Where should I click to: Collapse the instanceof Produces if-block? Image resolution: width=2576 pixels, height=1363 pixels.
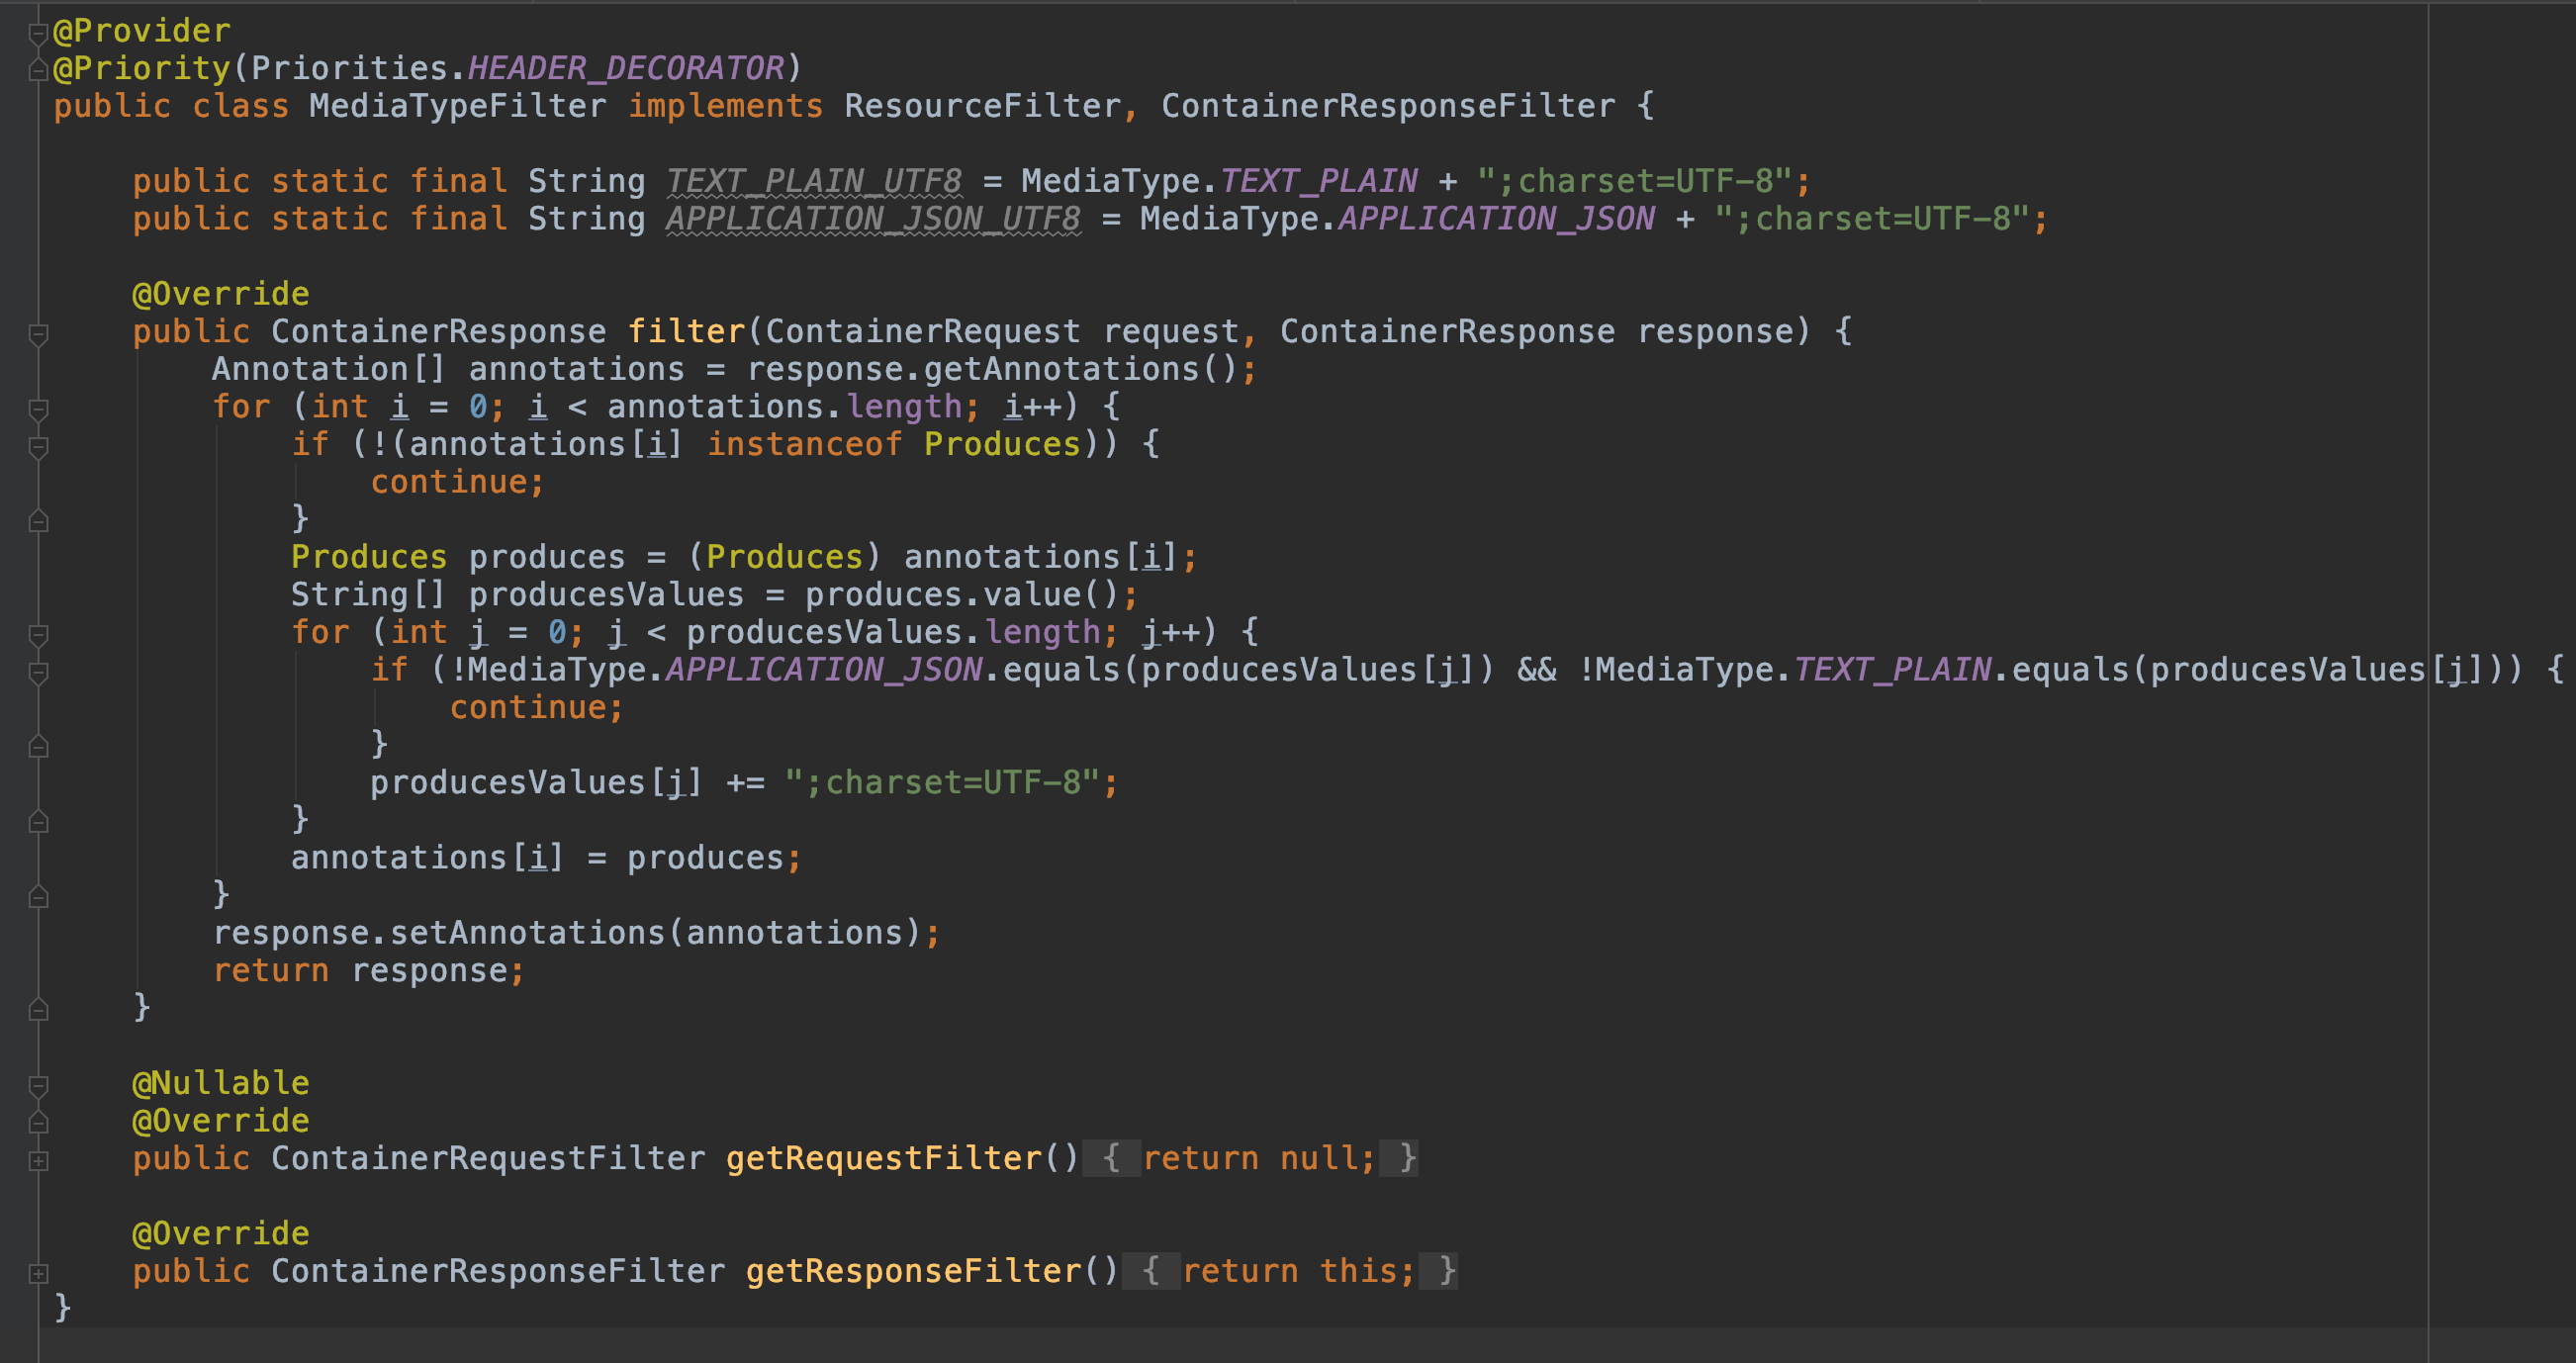click(x=38, y=447)
